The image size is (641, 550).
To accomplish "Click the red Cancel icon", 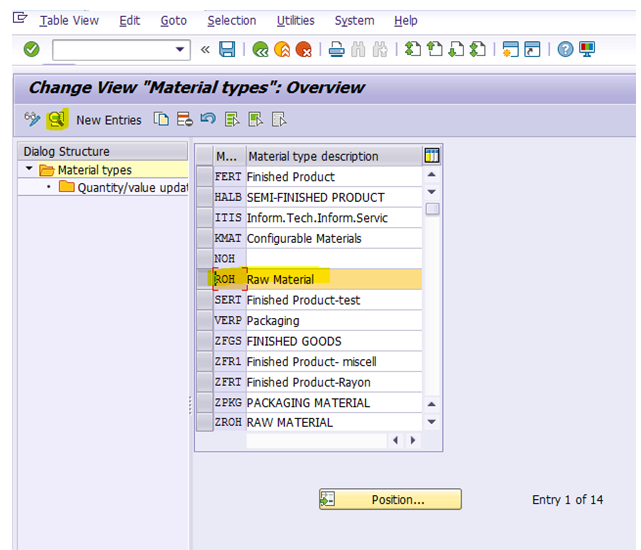I will point(304,49).
